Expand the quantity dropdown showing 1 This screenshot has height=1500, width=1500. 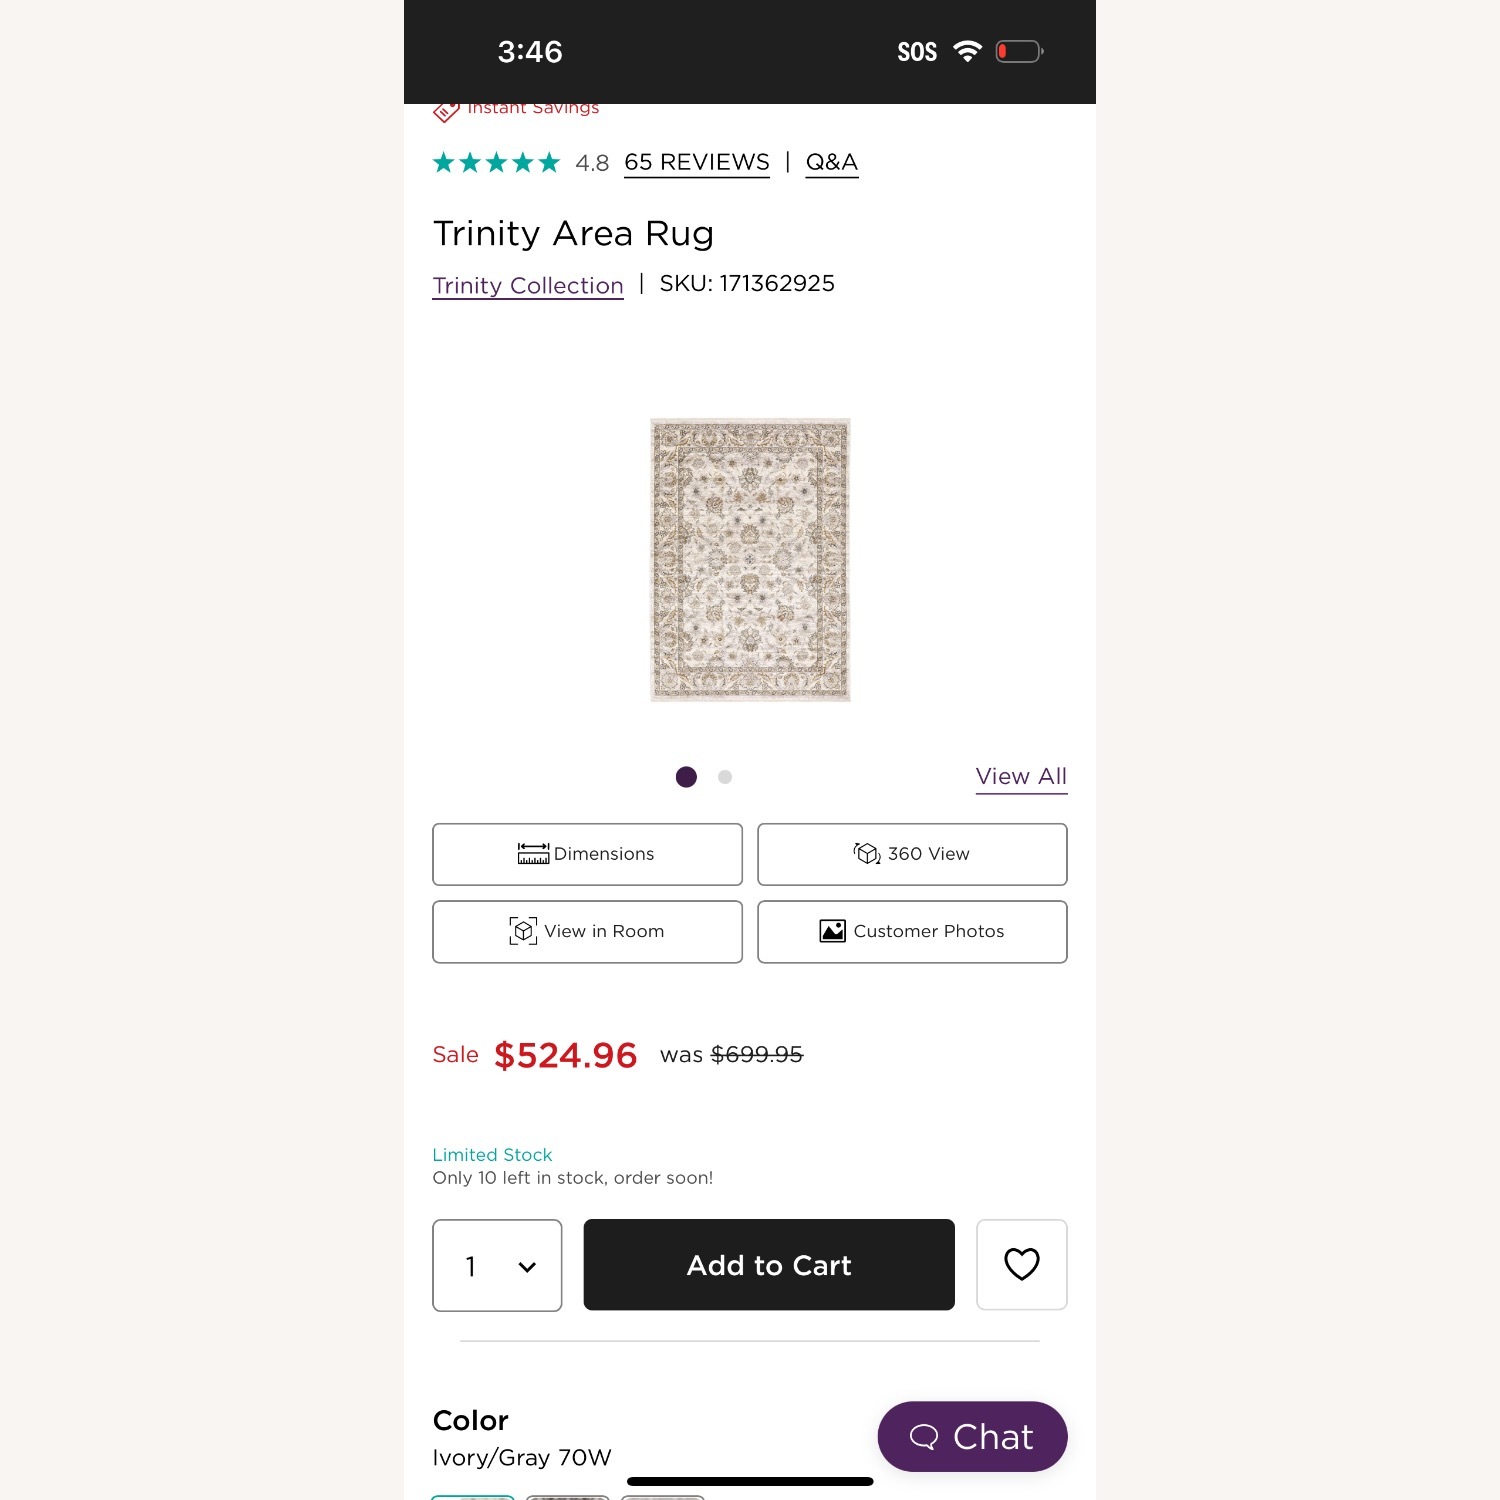coord(497,1265)
